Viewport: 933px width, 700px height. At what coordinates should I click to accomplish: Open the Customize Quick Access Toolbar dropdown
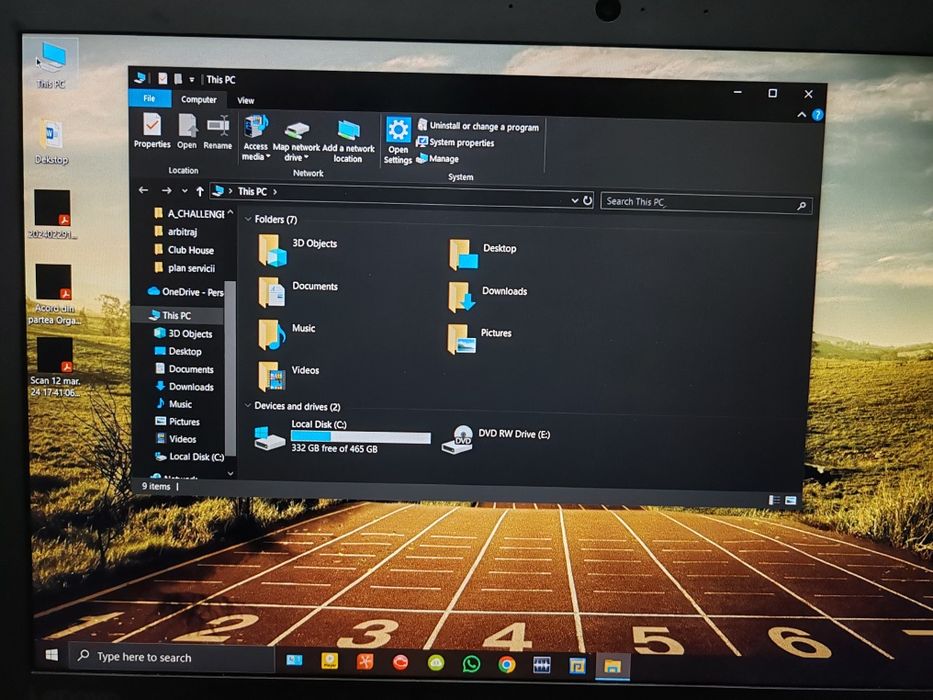pos(192,79)
